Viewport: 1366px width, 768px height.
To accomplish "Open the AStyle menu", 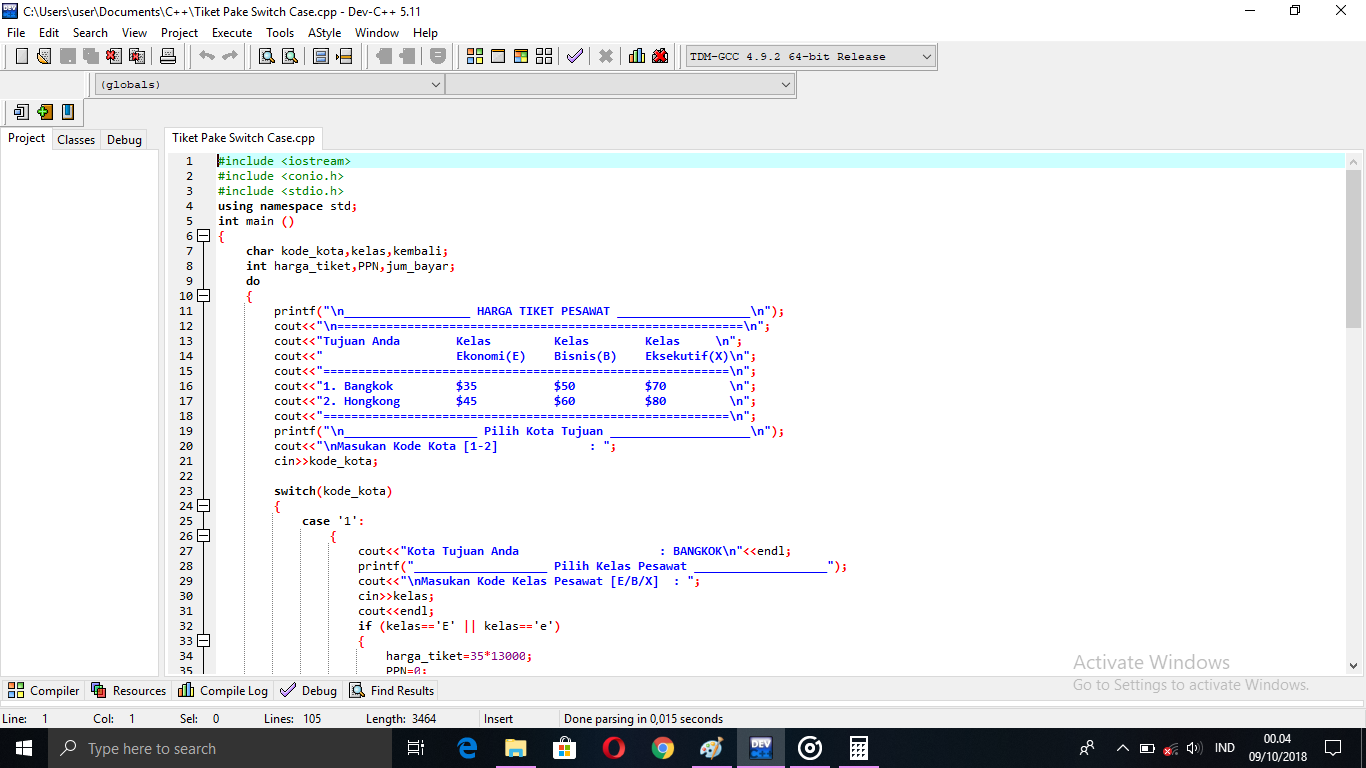I will (x=324, y=33).
